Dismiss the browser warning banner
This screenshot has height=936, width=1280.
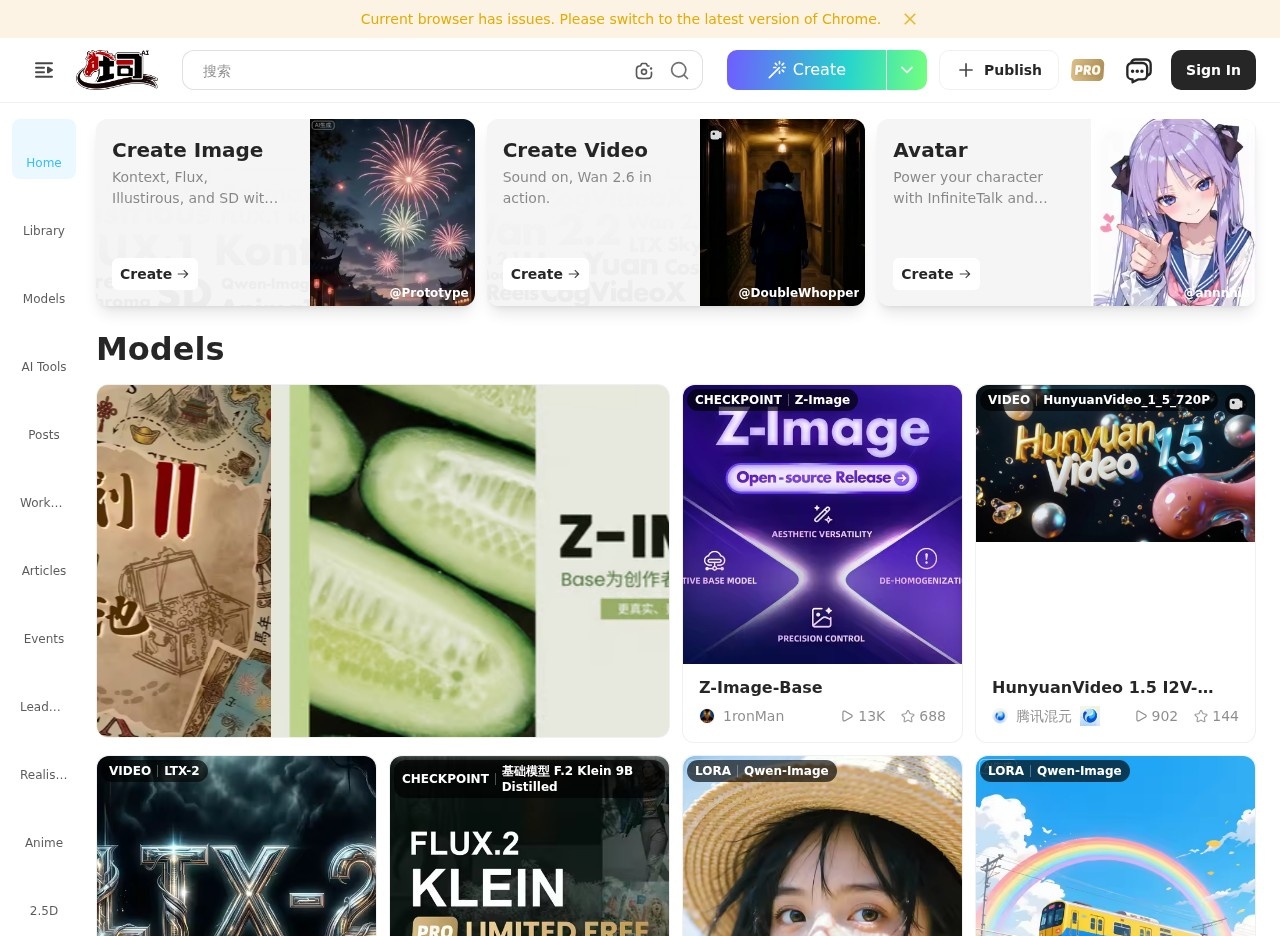pos(910,19)
